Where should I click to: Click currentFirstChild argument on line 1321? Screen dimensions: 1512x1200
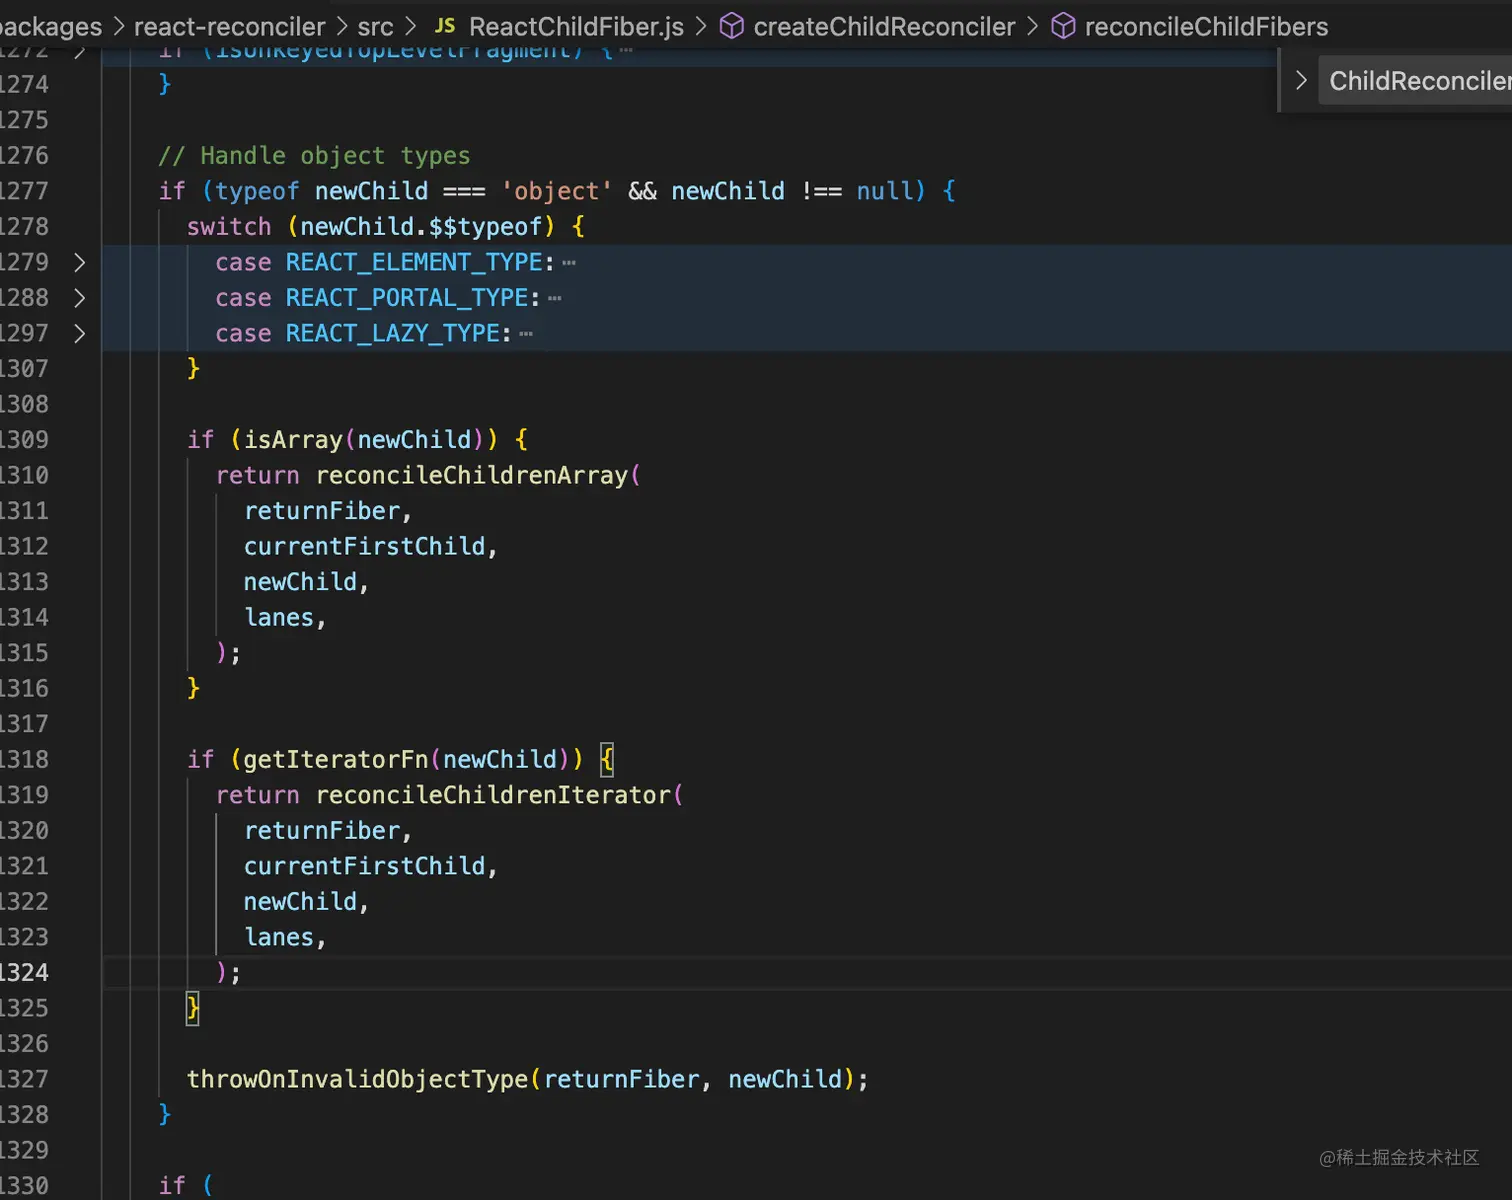pyautogui.click(x=365, y=866)
